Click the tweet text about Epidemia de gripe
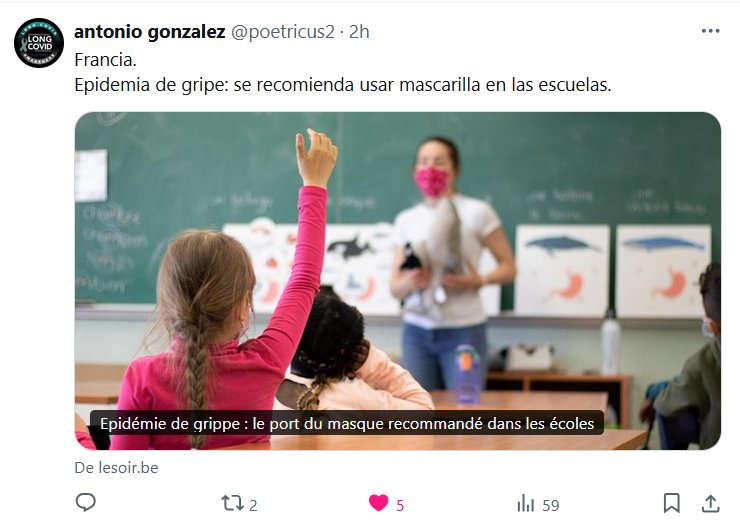This screenshot has height=530, width=740. pyautogui.click(x=343, y=85)
